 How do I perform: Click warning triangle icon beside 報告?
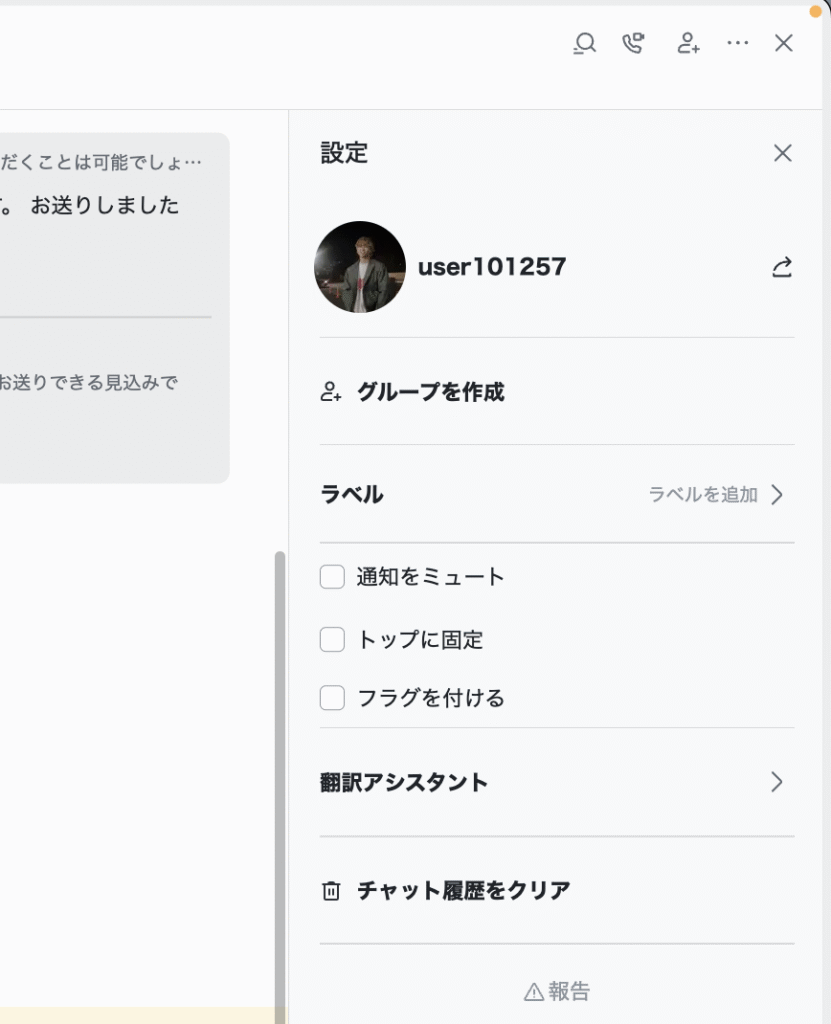(534, 992)
